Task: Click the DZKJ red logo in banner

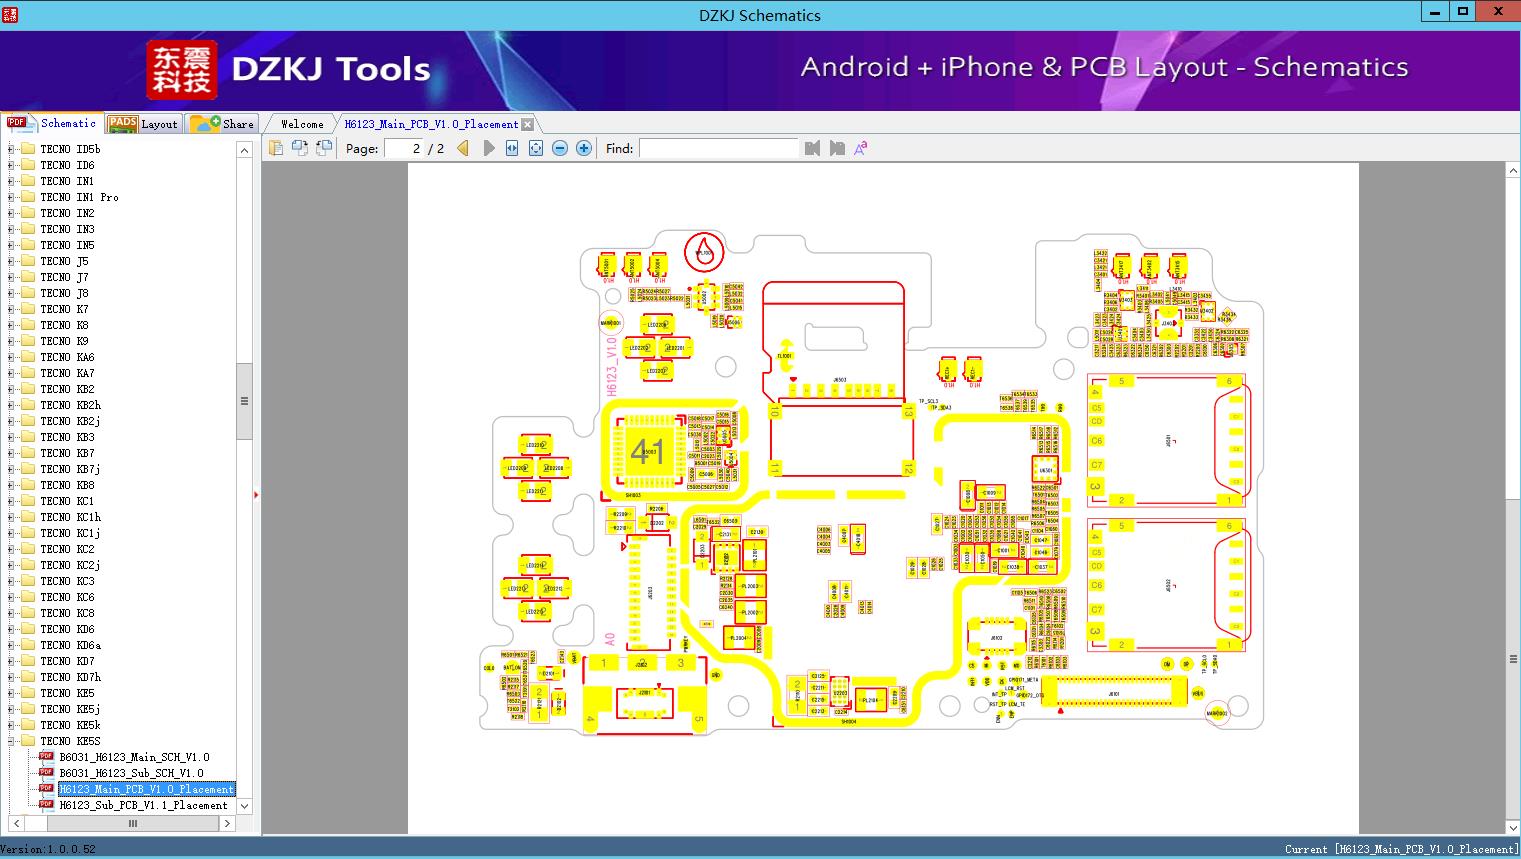Action: 181,70
